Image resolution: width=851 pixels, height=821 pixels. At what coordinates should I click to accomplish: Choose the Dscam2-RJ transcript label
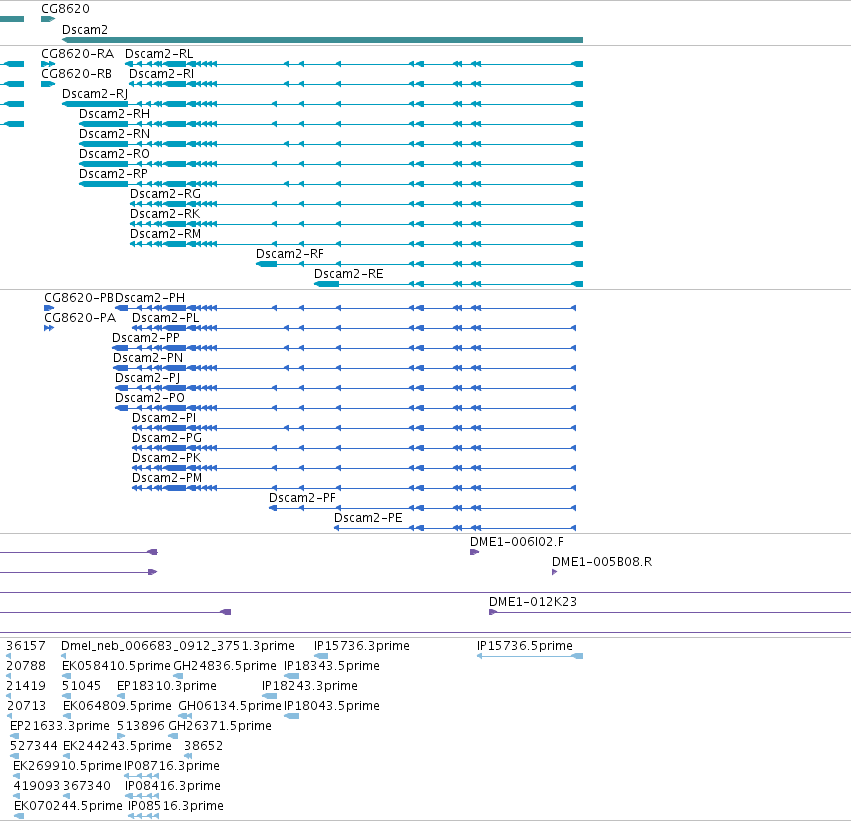[95, 94]
